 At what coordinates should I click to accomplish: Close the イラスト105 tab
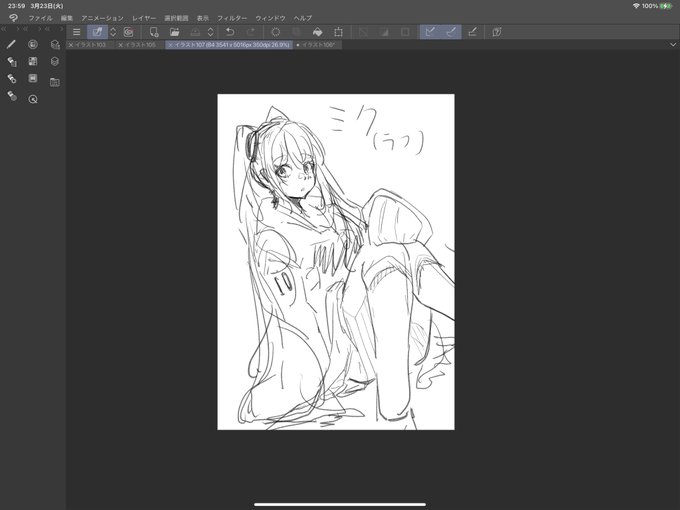[121, 45]
